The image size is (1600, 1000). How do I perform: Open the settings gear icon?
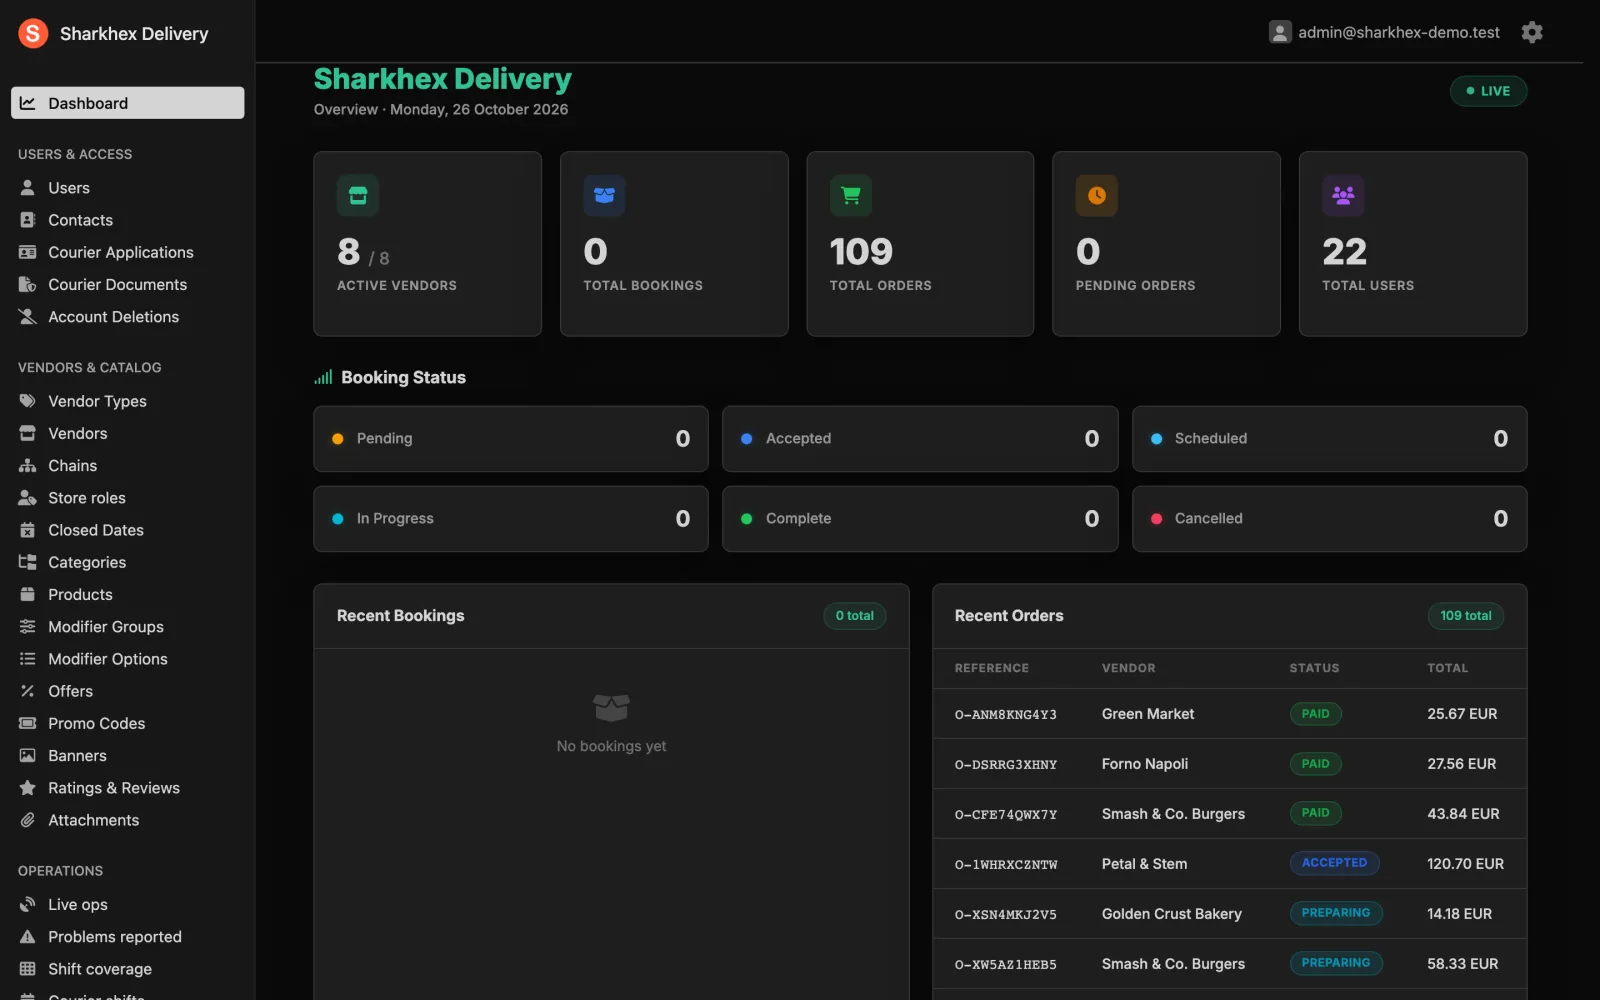[1531, 32]
